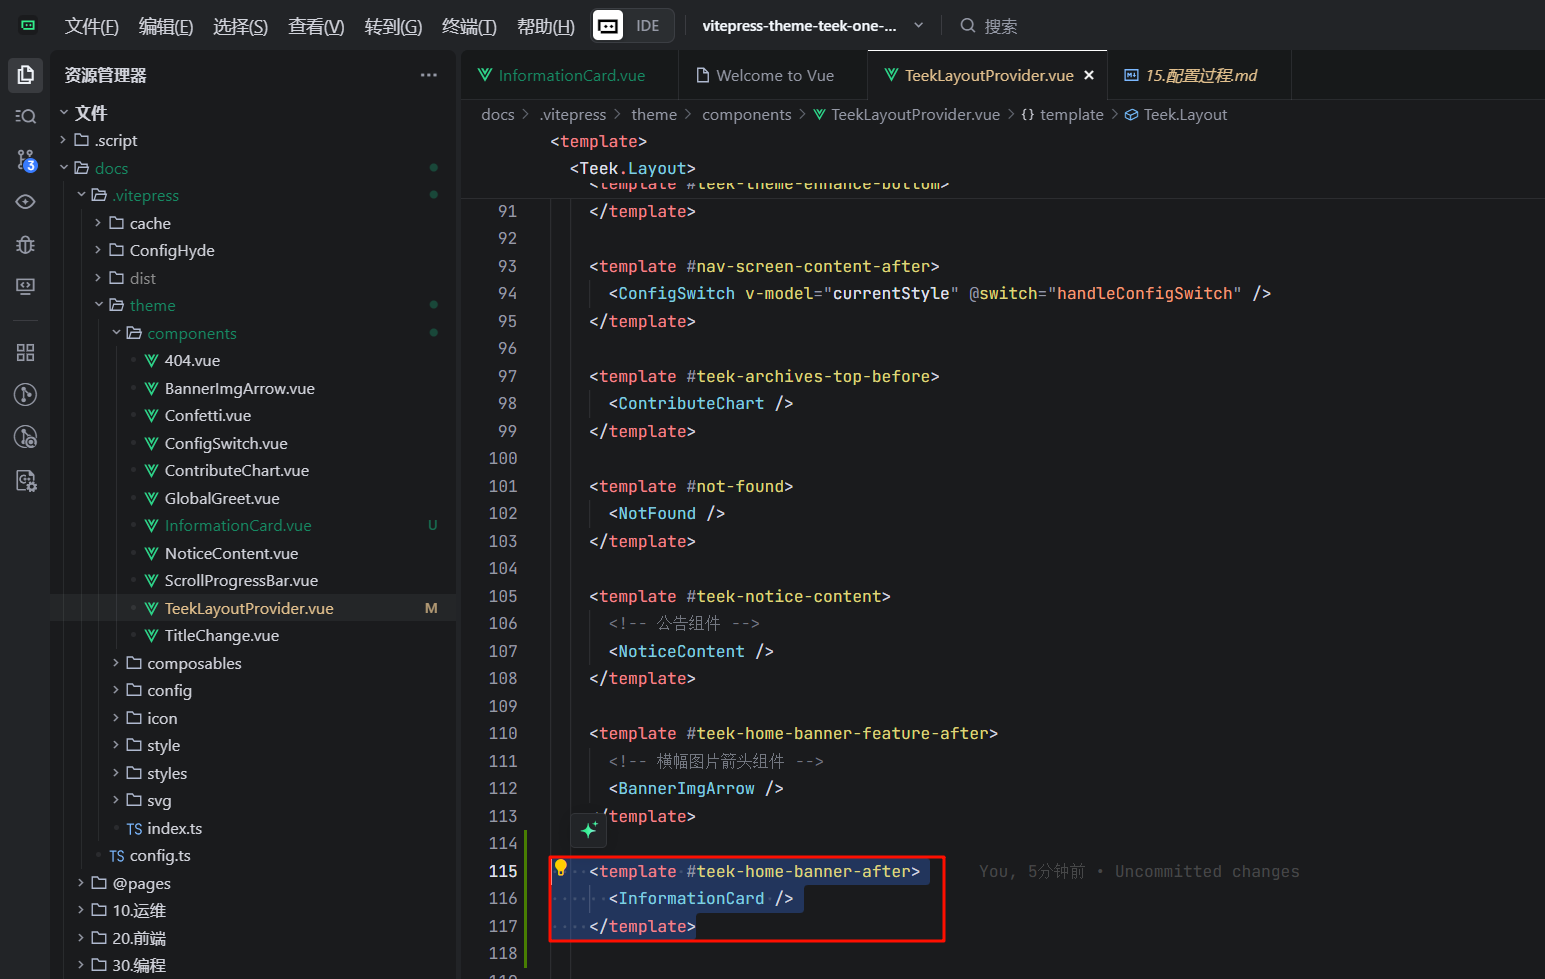Open the 查看(V) menu

pyautogui.click(x=316, y=27)
